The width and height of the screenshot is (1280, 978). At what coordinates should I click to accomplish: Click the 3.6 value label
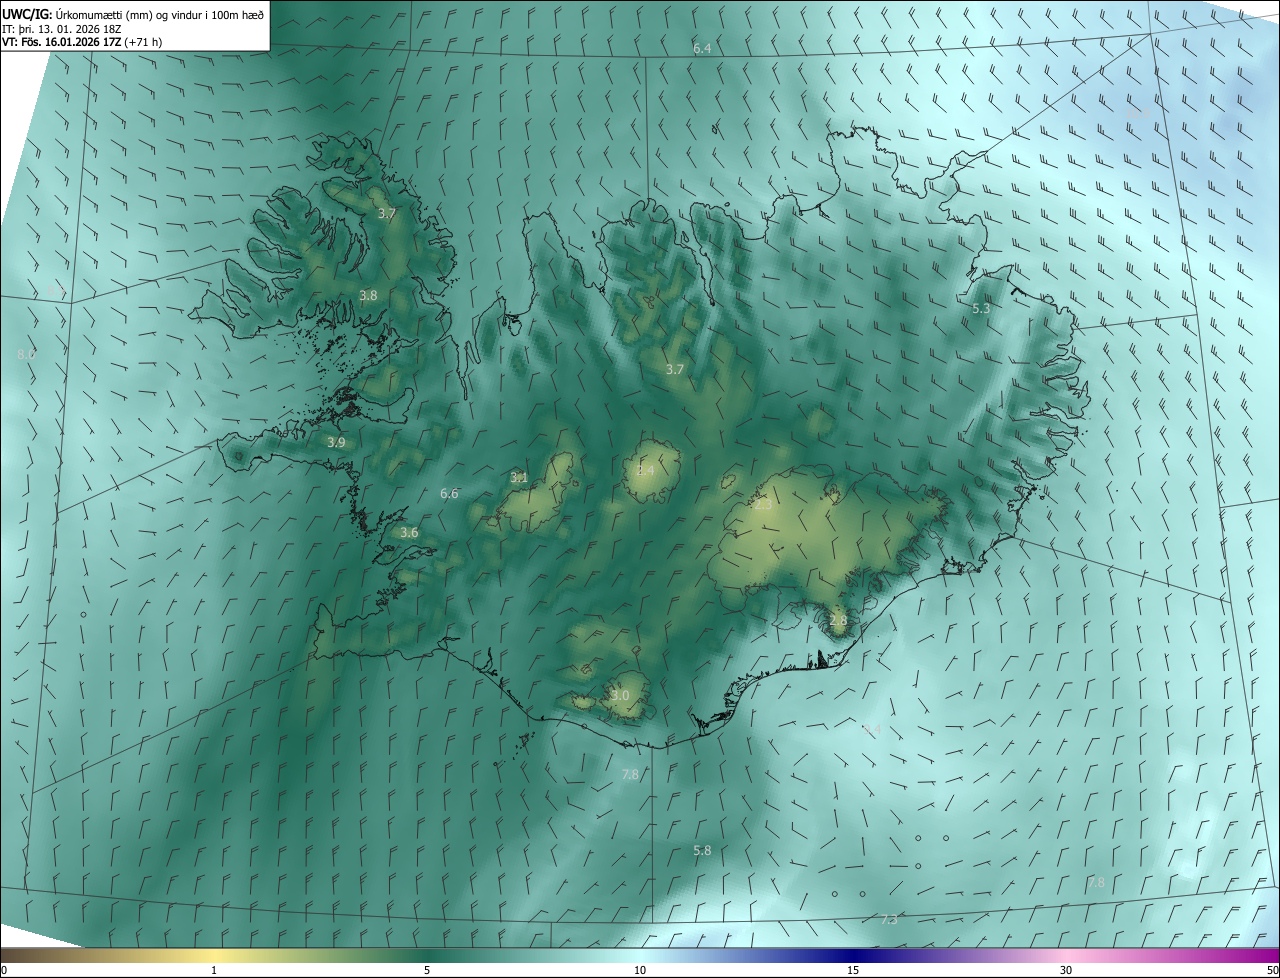(x=409, y=533)
